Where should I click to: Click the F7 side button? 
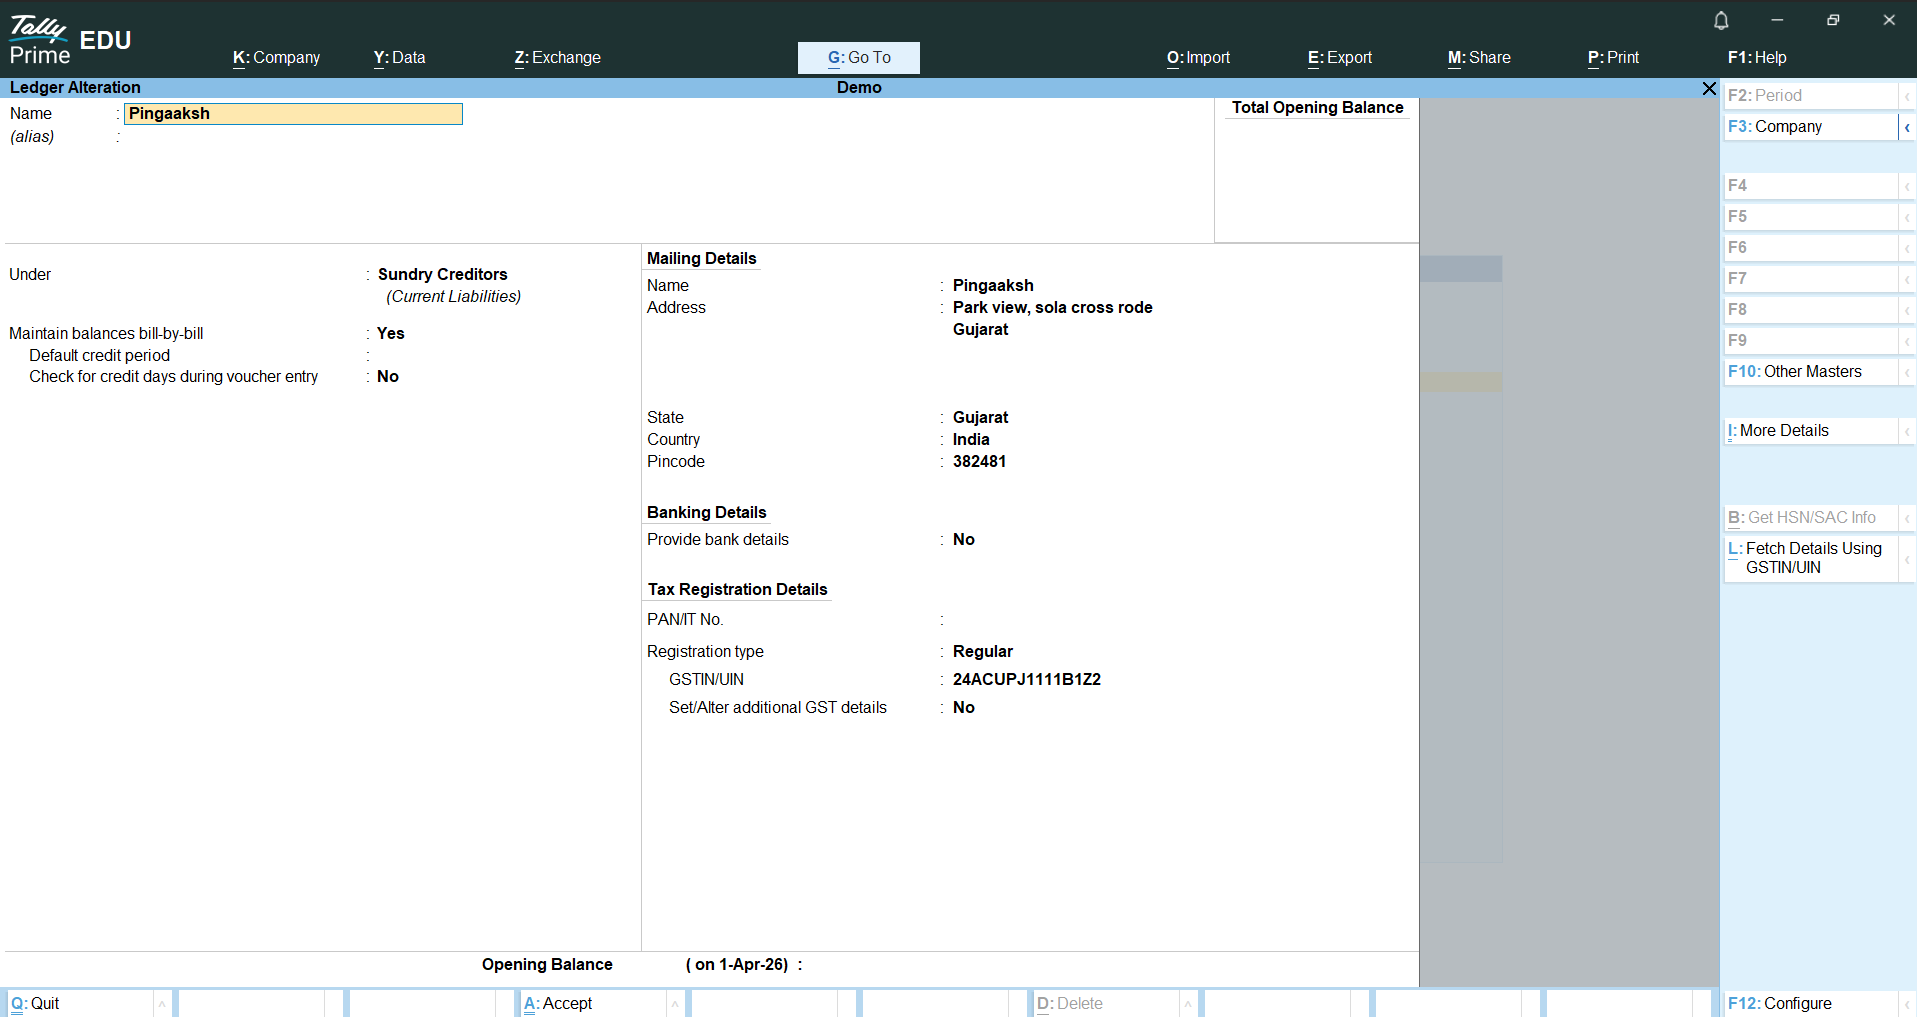coord(1810,278)
